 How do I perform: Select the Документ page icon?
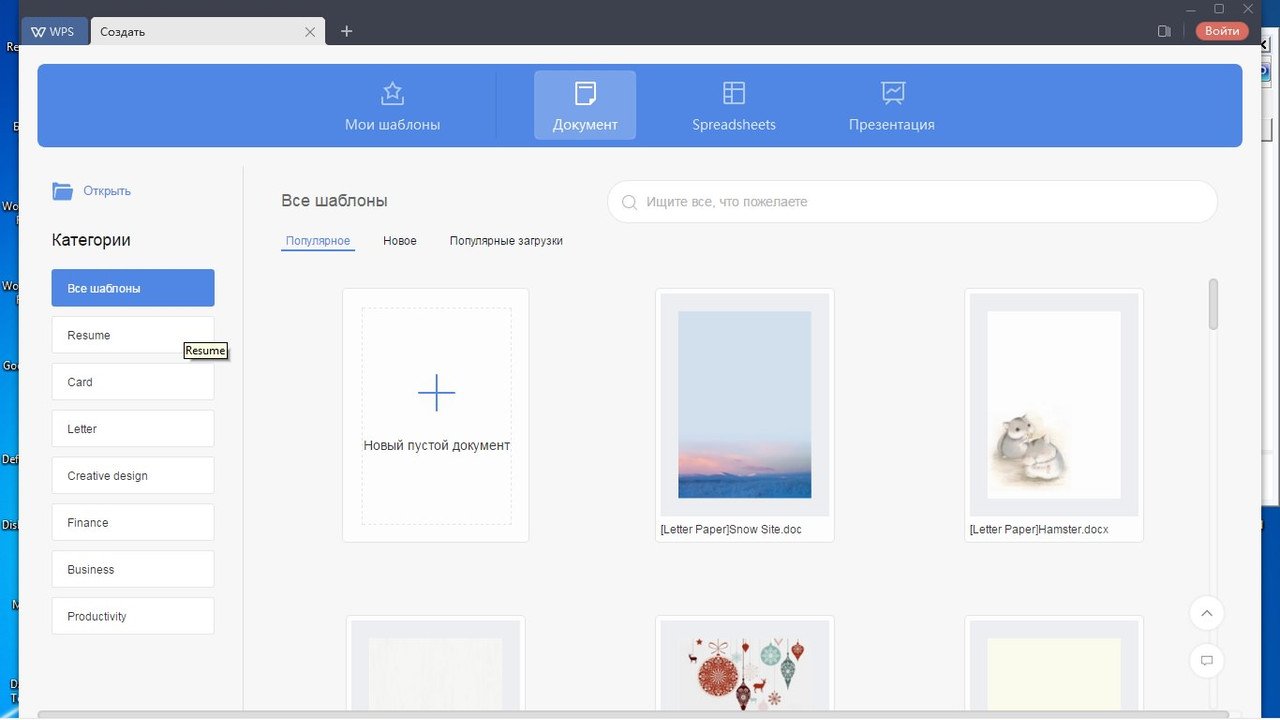coord(585,93)
